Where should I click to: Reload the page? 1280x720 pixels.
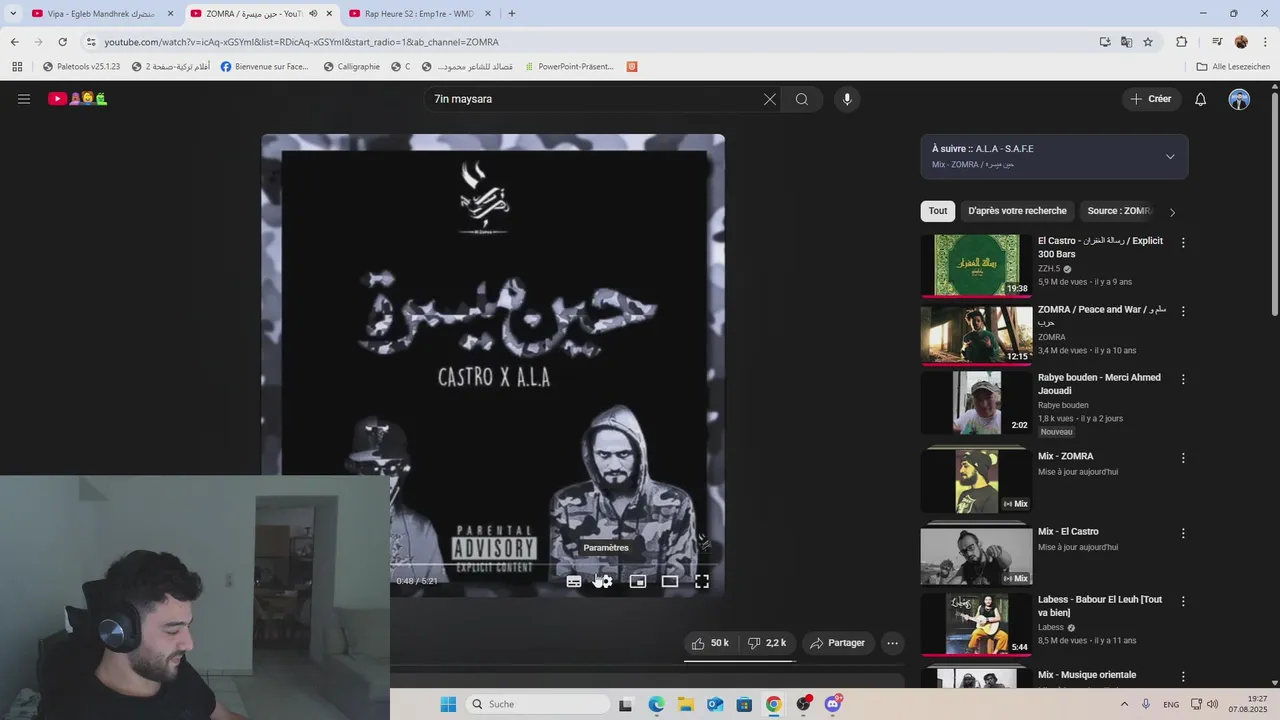pos(62,42)
